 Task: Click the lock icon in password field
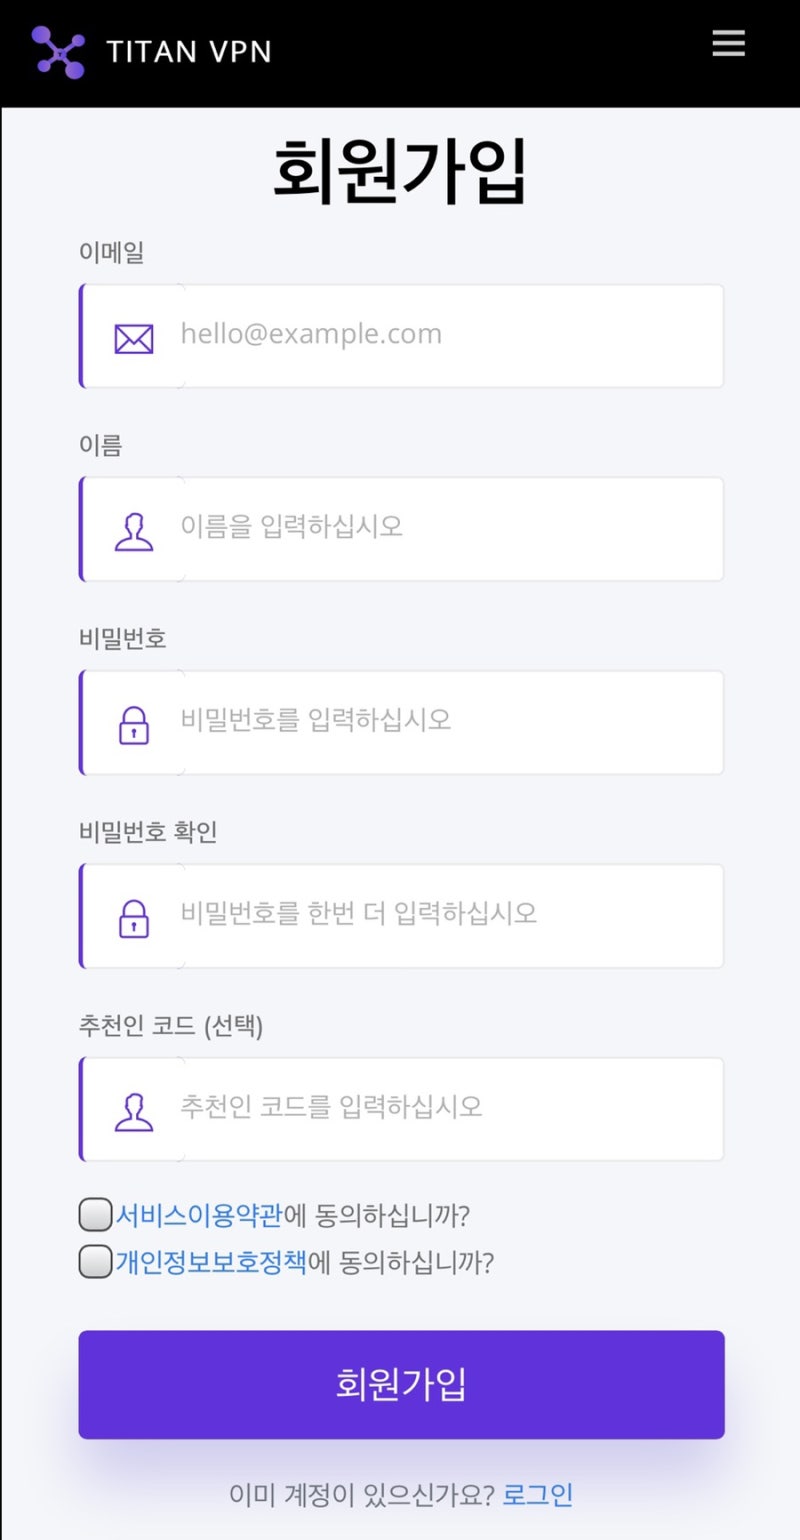click(134, 725)
